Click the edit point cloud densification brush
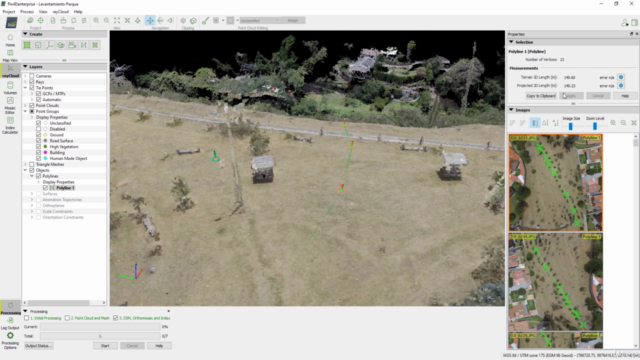The image size is (640, 360). pyautogui.click(x=205, y=20)
